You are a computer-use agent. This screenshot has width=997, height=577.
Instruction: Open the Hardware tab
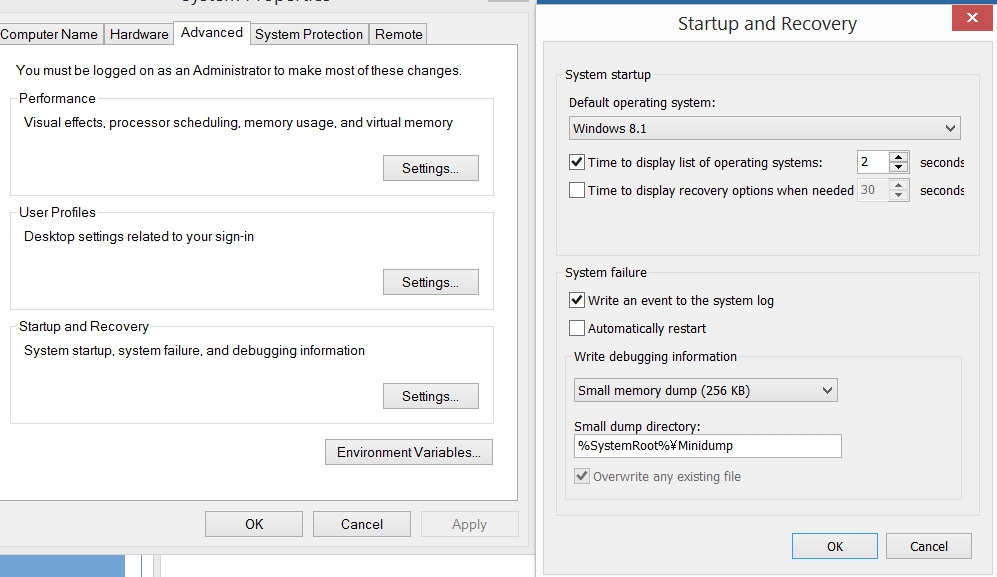coord(139,34)
